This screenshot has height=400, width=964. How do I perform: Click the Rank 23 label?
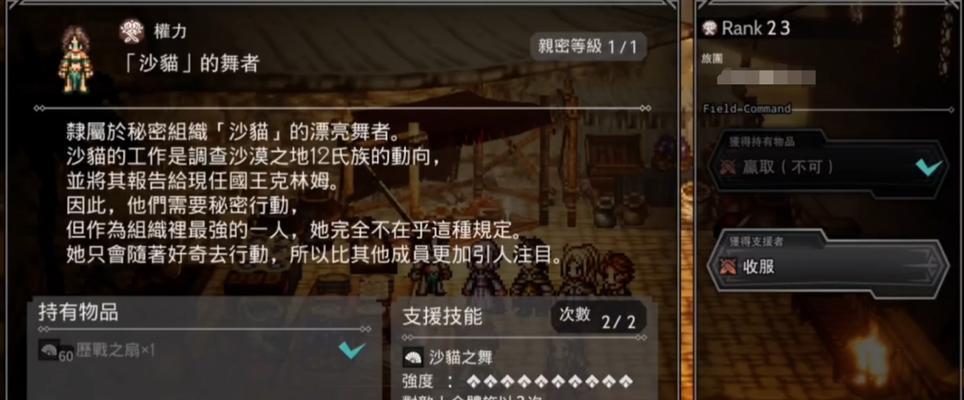point(756,28)
